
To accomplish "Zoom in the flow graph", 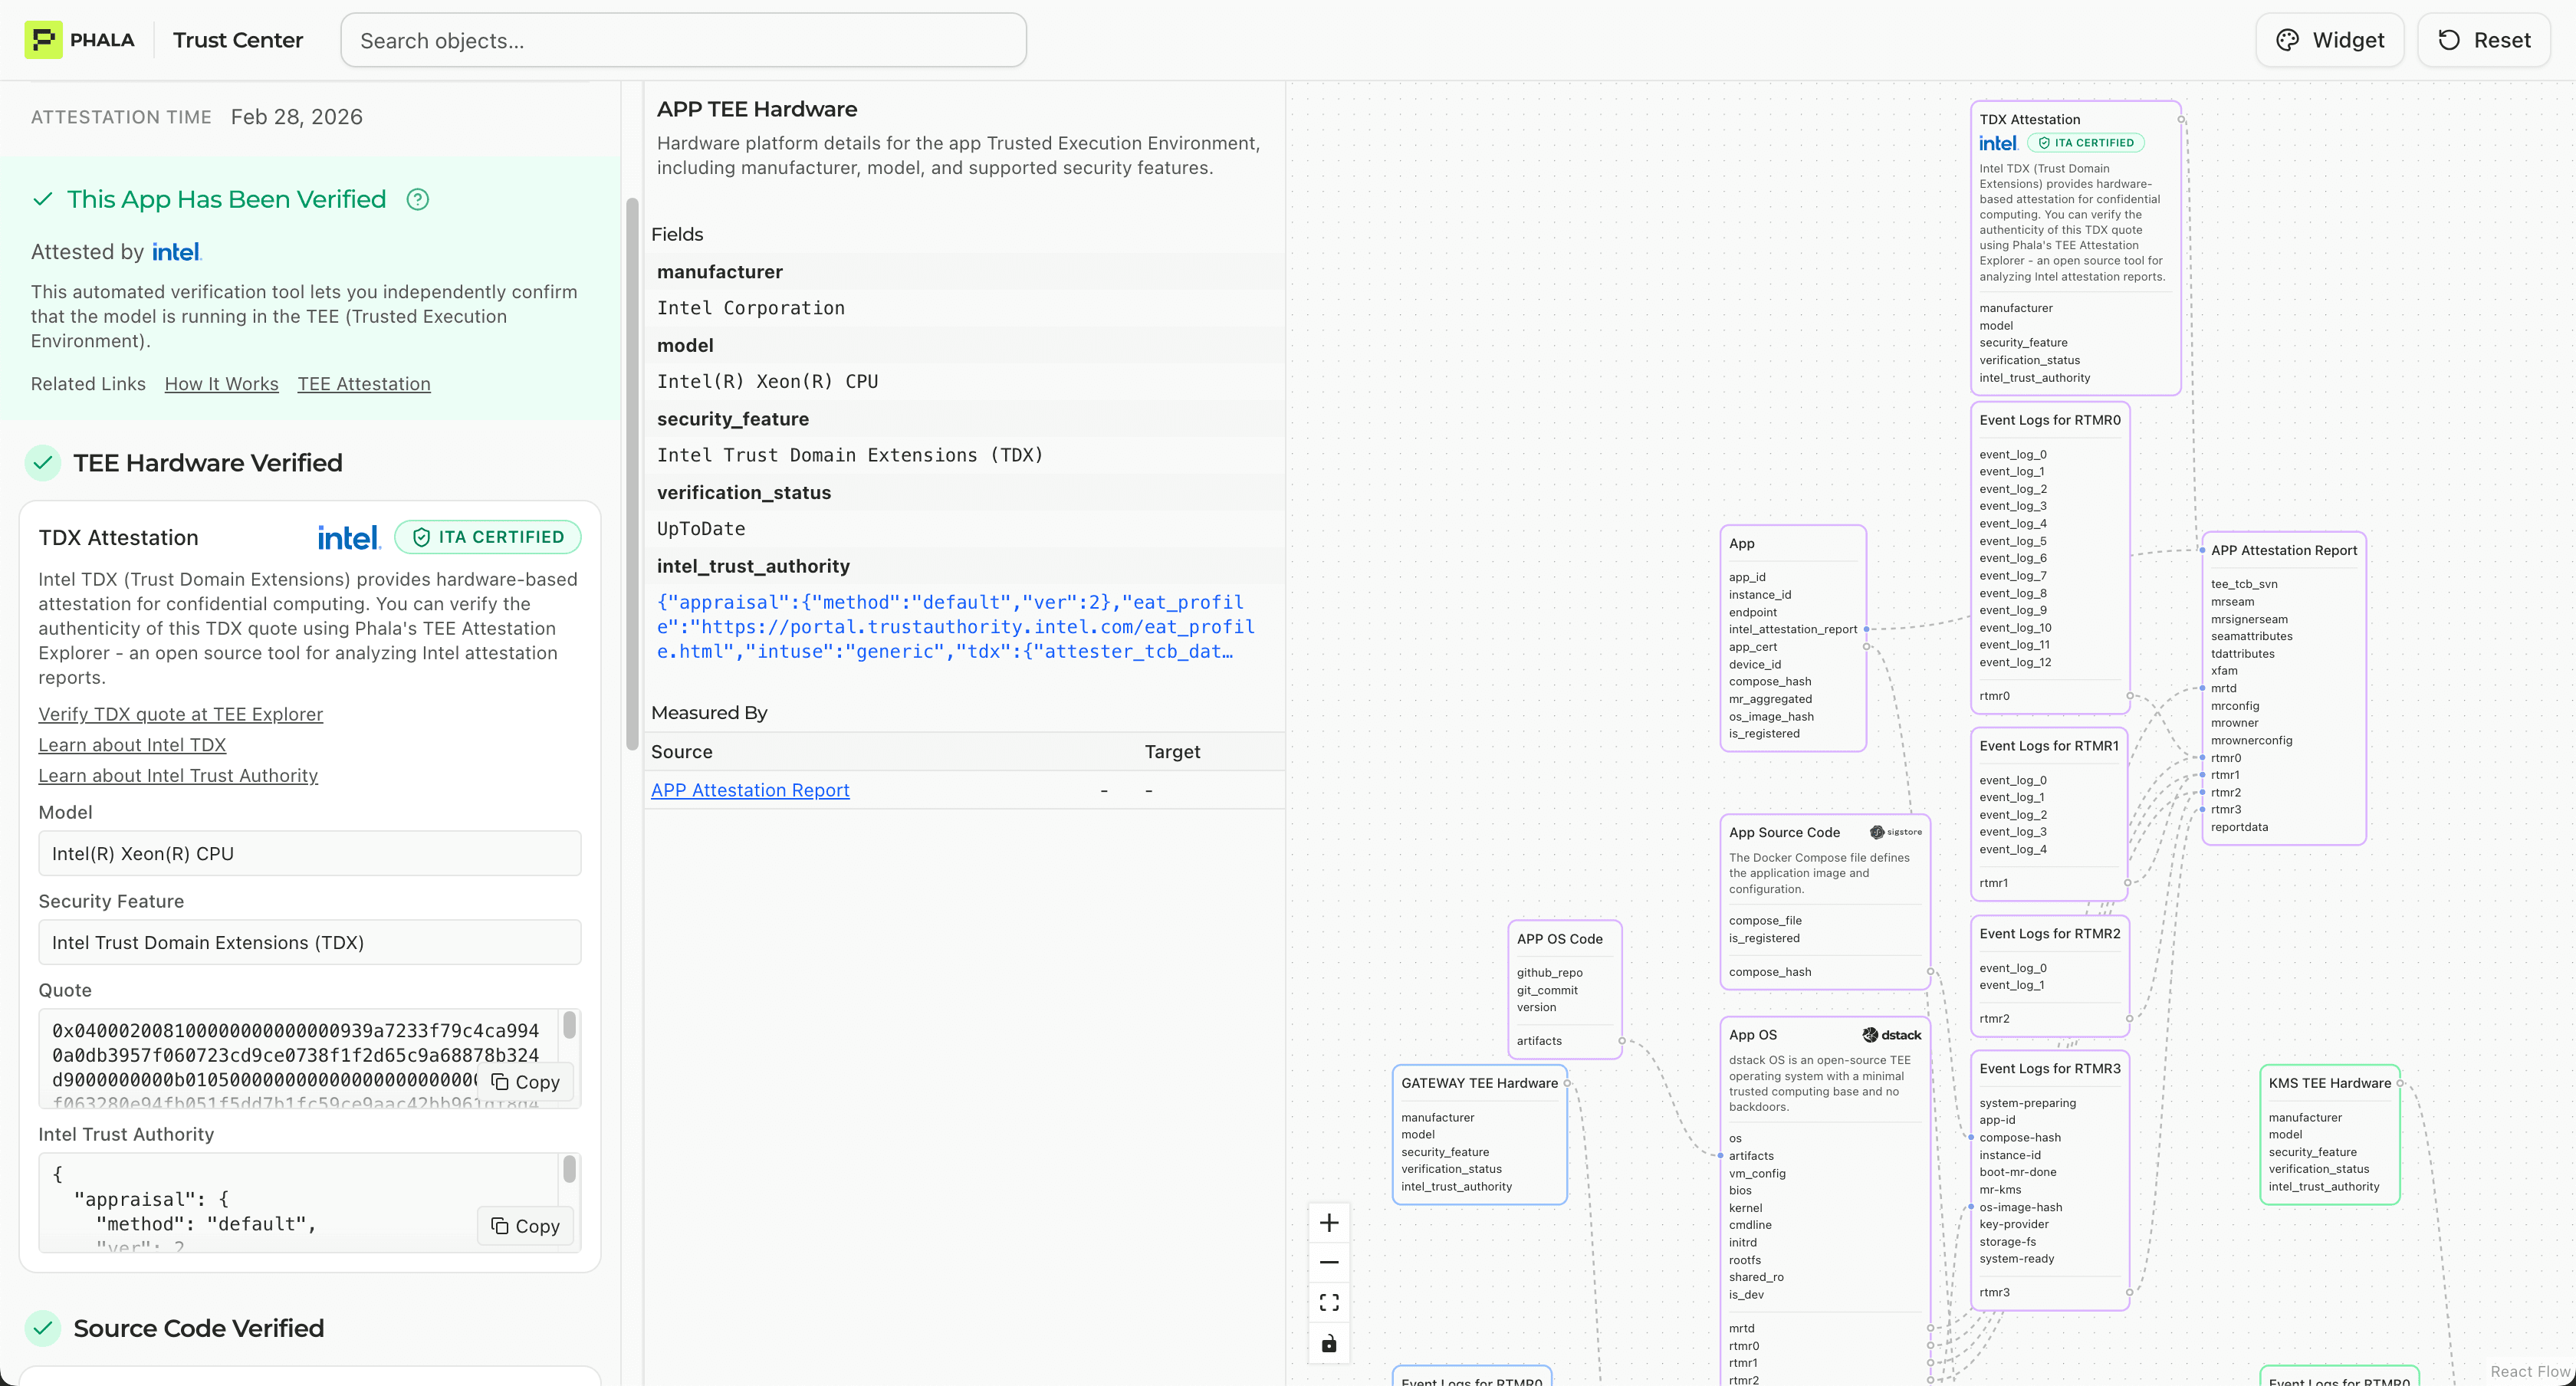I will (x=1329, y=1223).
